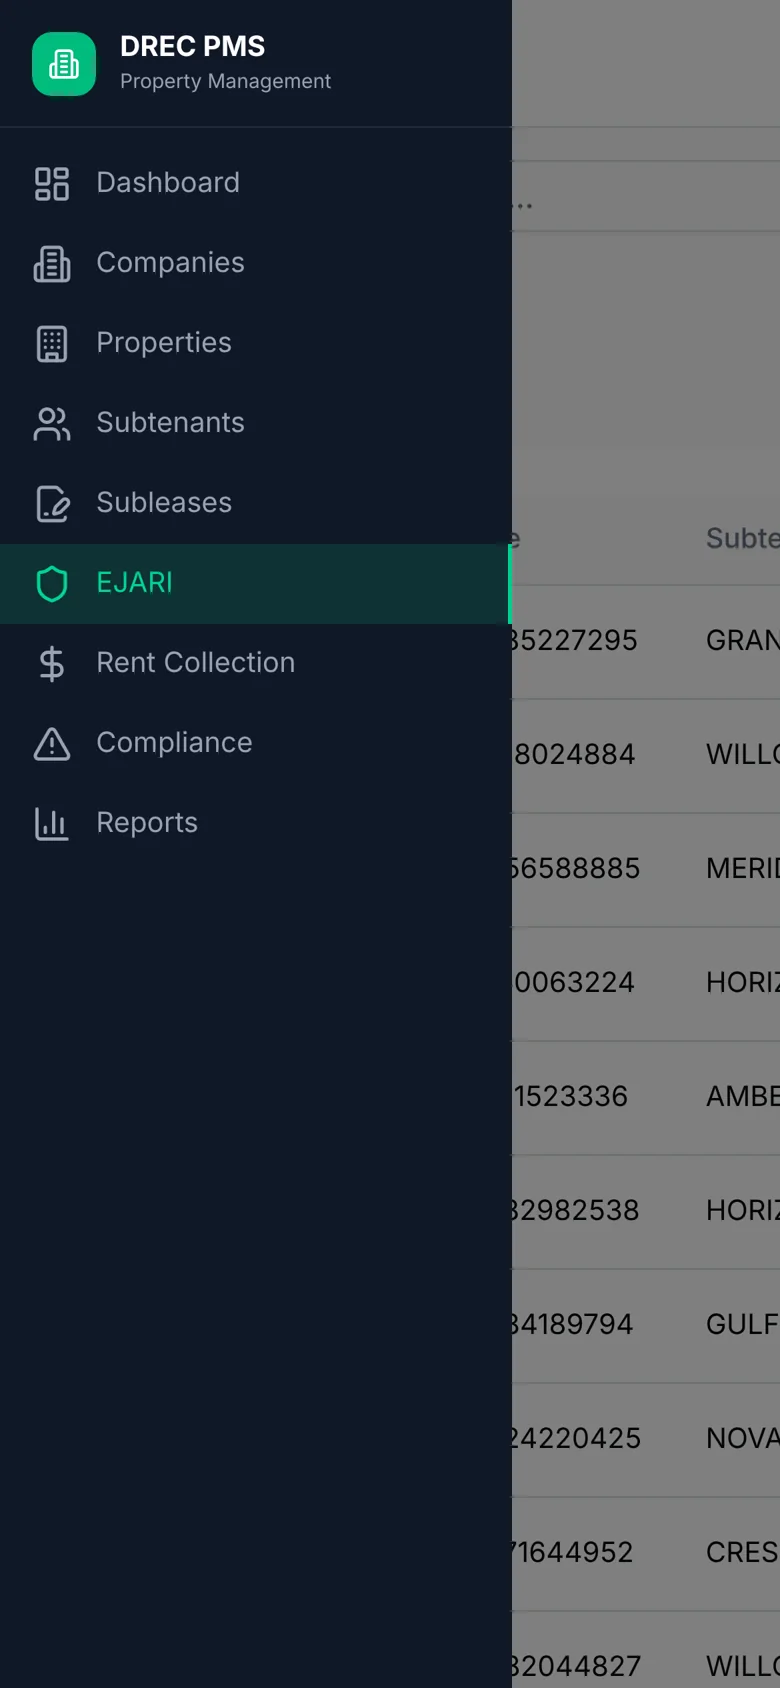780x1688 pixels.
Task: Click the partially visible Subte column header
Action: coord(742,539)
